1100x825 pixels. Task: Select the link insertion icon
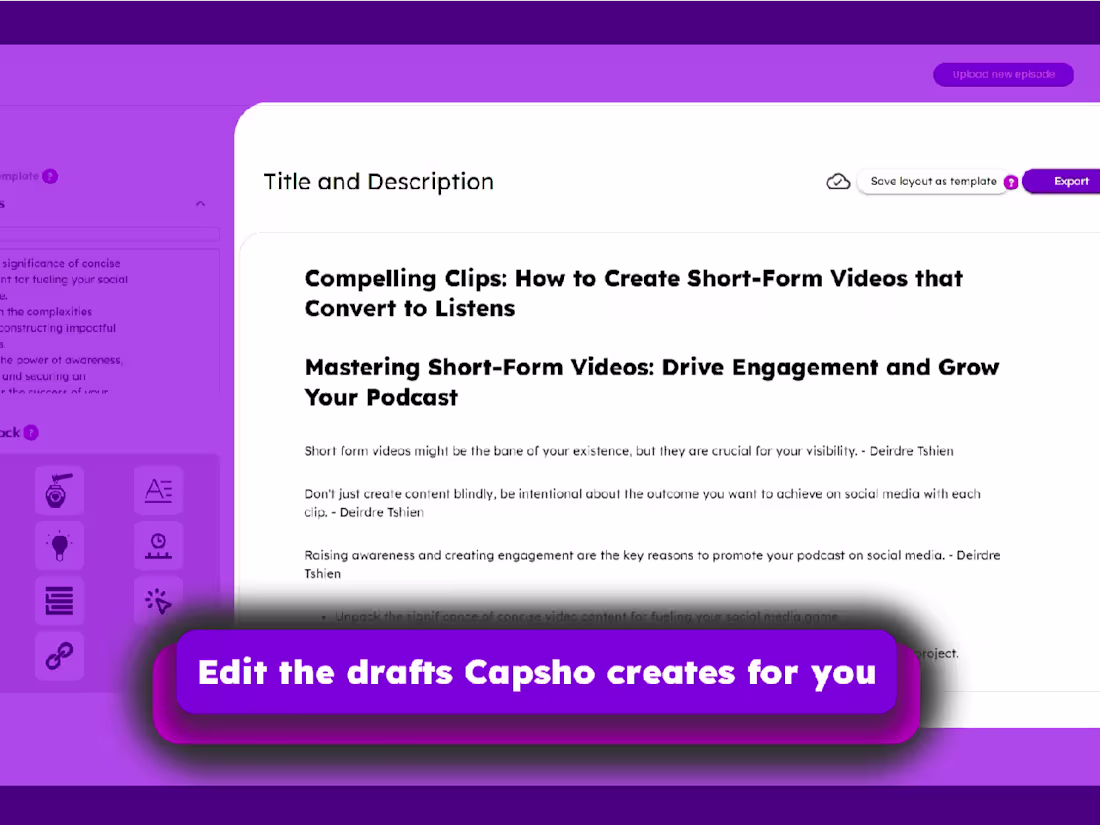[59, 656]
